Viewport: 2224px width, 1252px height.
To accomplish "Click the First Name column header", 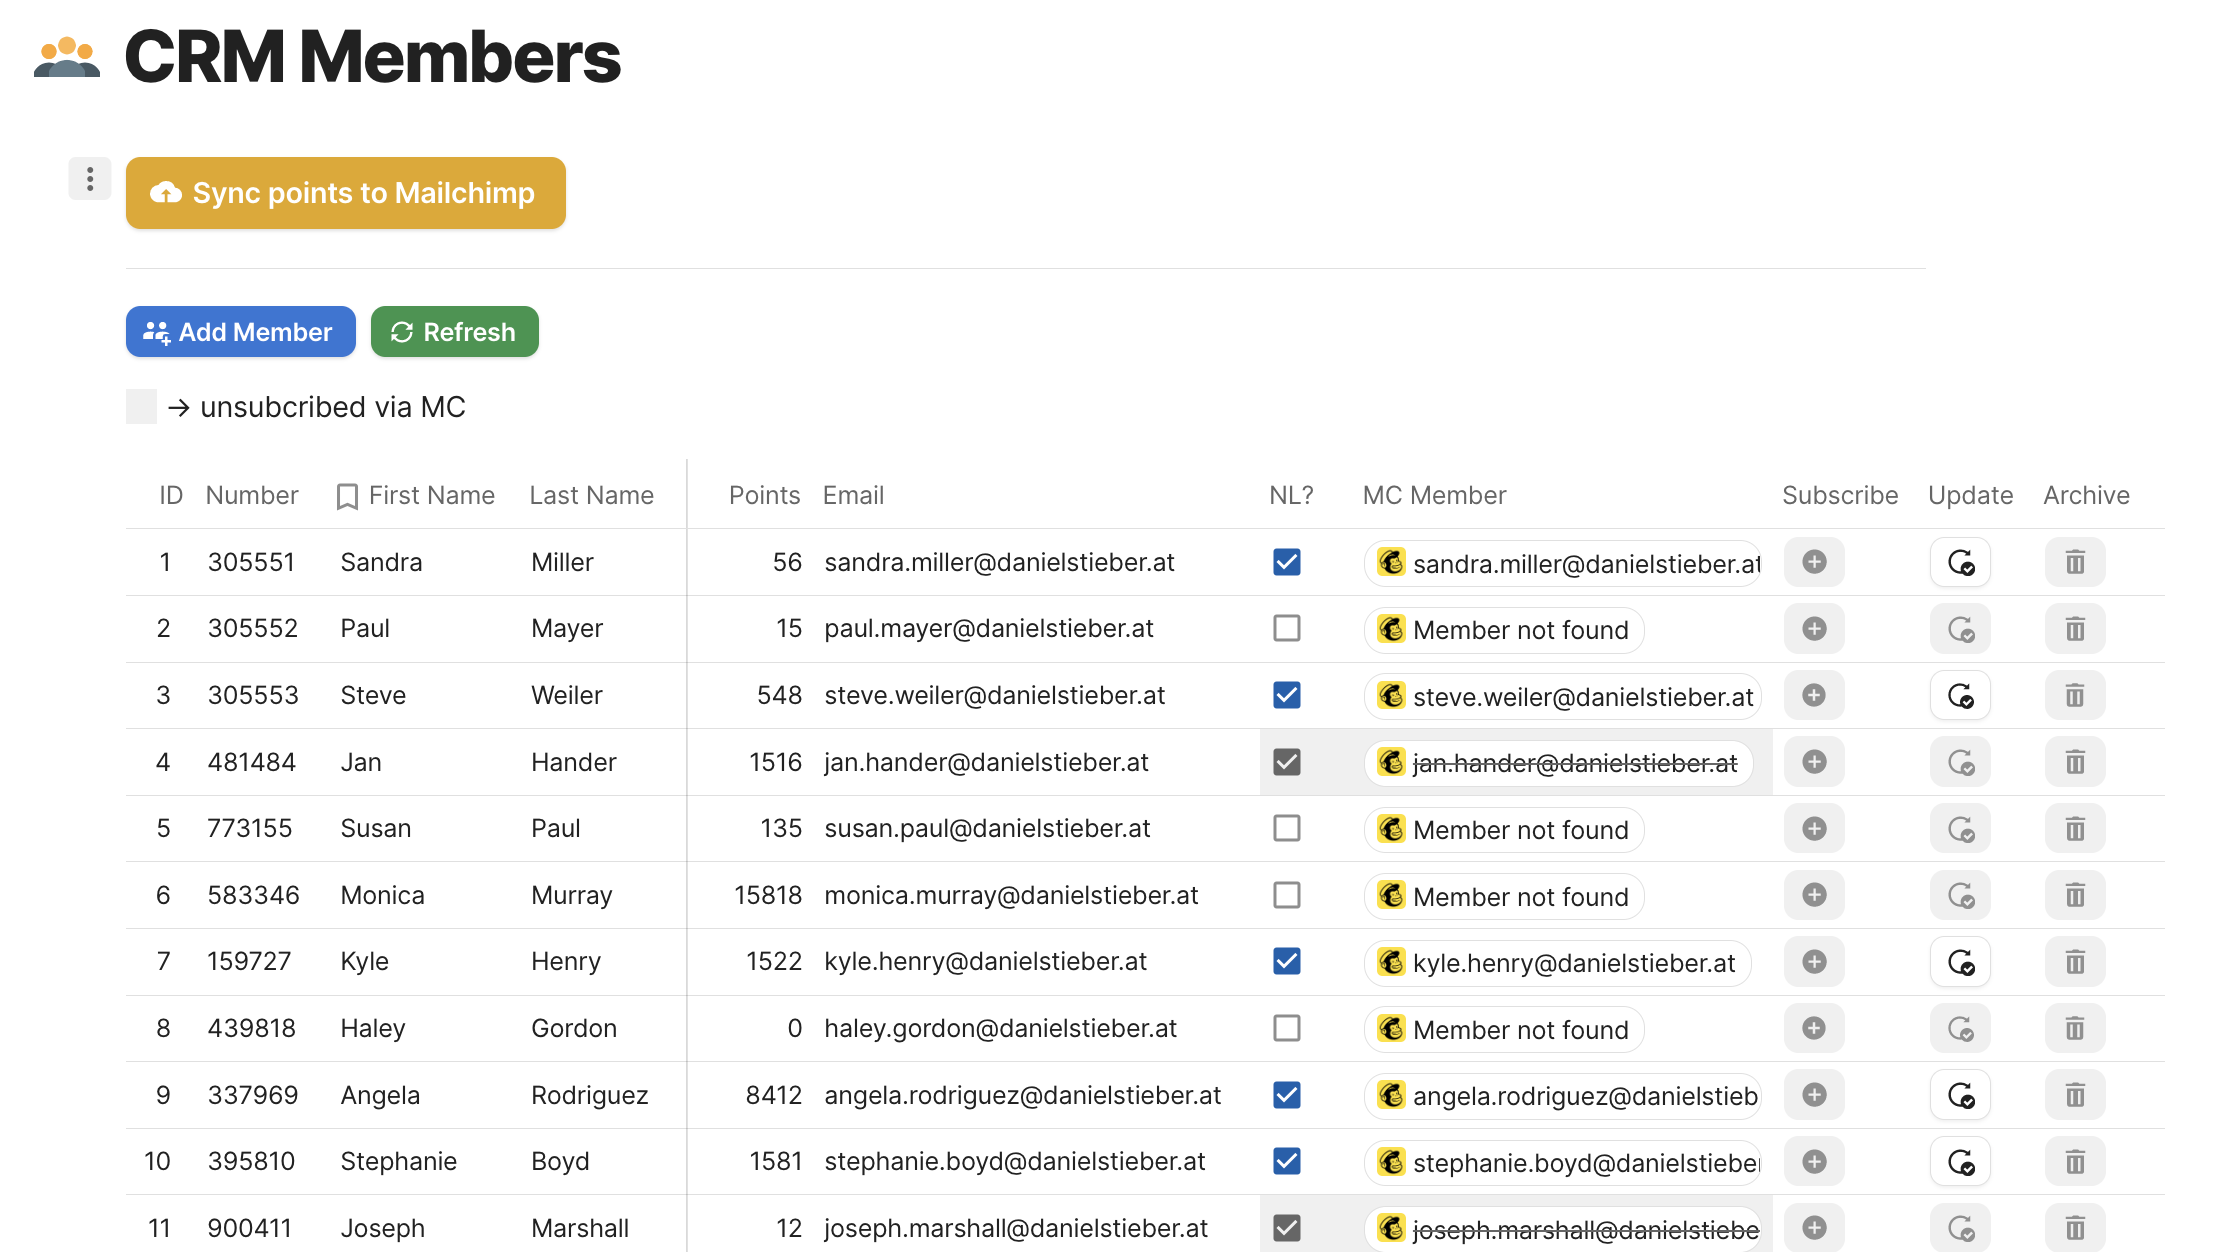I will [431, 495].
